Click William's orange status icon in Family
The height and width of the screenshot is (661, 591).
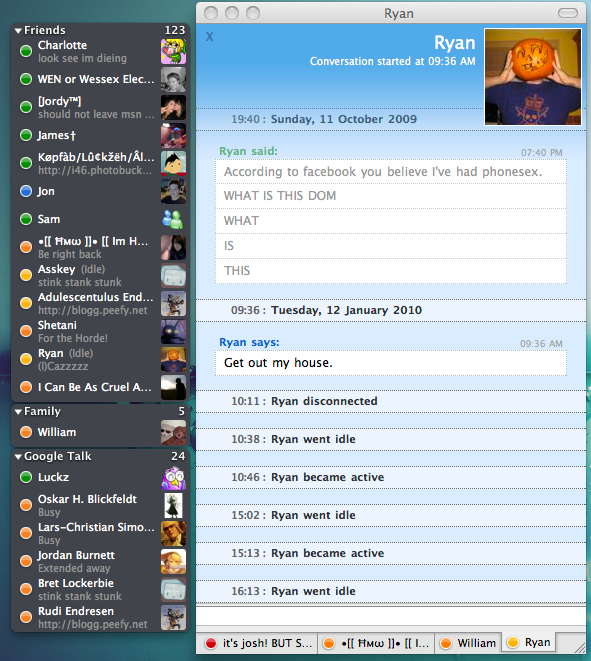pyautogui.click(x=26, y=432)
